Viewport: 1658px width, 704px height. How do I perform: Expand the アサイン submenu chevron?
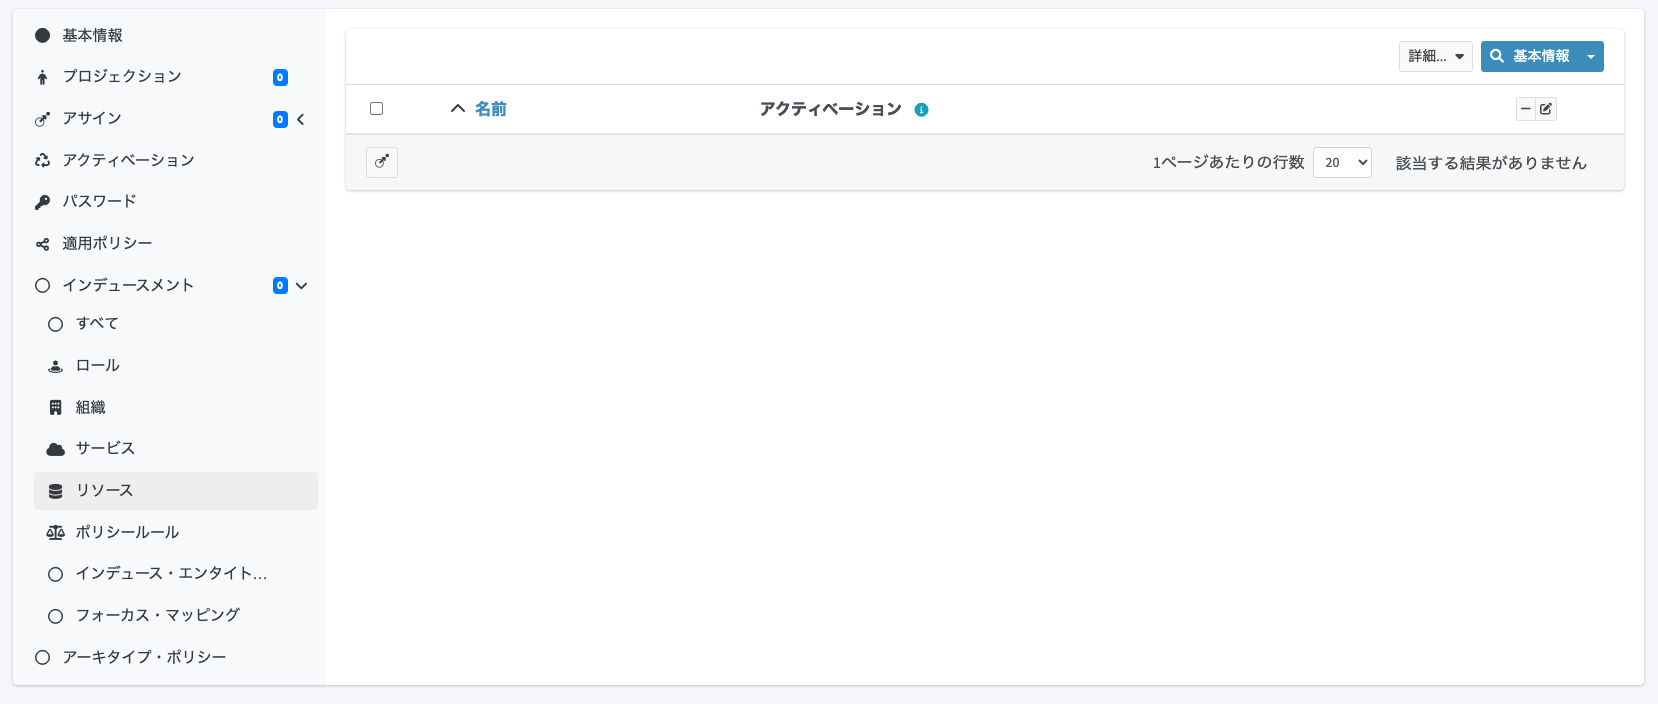pos(301,119)
